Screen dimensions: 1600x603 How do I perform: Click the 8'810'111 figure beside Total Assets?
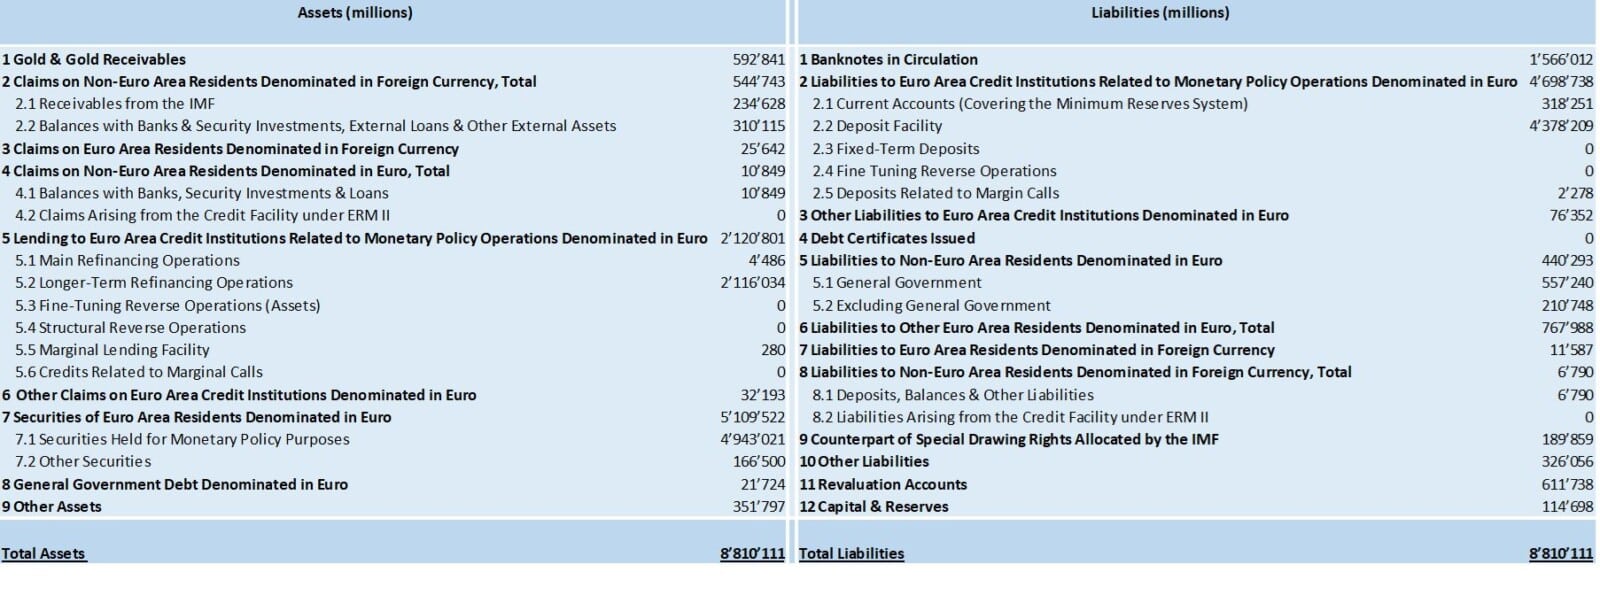(753, 553)
